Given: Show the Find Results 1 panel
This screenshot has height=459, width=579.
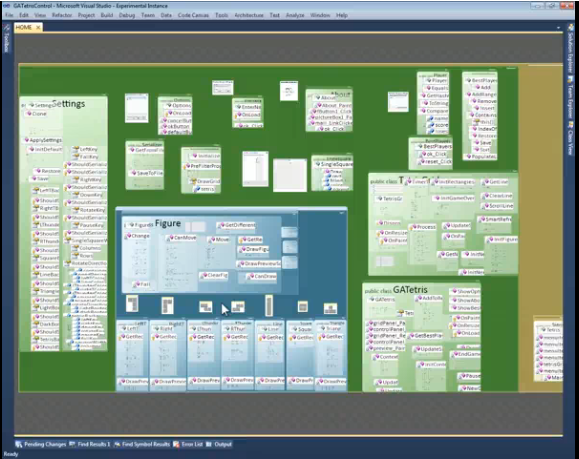Looking at the screenshot, I should 94,445.
